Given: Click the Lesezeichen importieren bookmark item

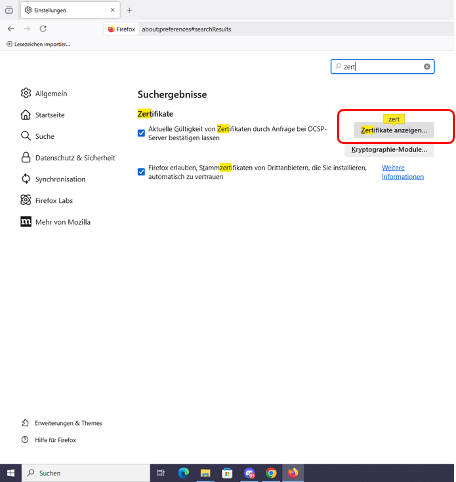Looking at the screenshot, I should pyautogui.click(x=38, y=44).
